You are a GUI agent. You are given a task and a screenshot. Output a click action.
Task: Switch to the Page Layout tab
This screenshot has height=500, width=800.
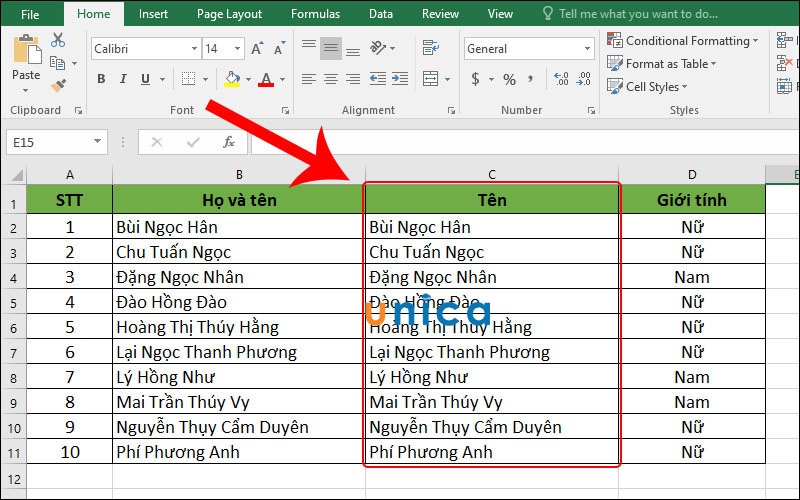[x=229, y=14]
